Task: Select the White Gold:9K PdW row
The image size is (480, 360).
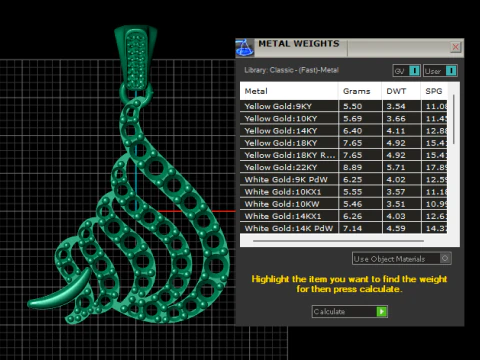Action: click(343, 180)
